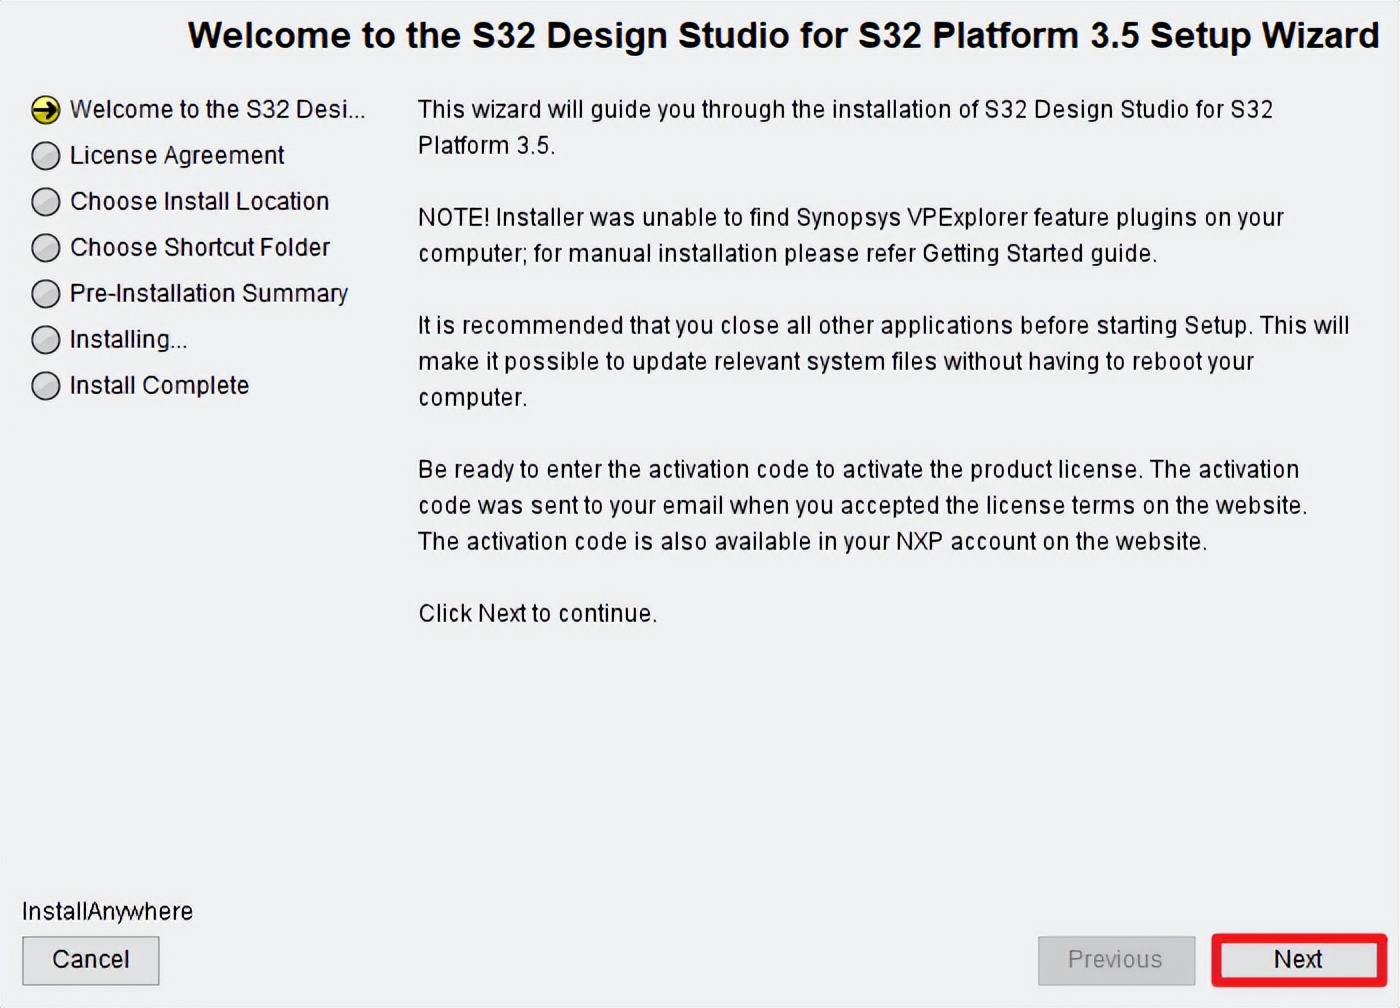Select the Choose Shortcut Folder step label
Viewport: 1400px width, 1008px height.
tap(200, 247)
